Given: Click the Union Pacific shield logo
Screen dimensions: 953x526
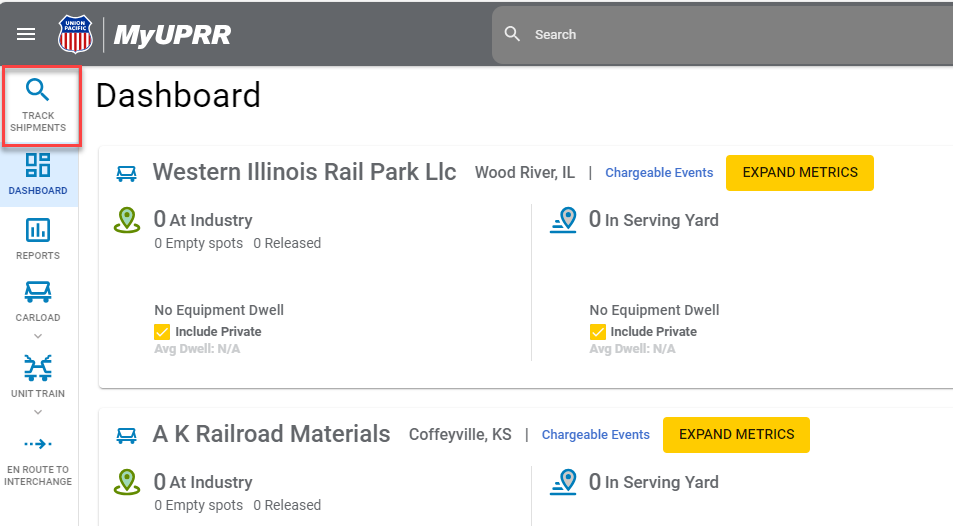Looking at the screenshot, I should tap(75, 34).
